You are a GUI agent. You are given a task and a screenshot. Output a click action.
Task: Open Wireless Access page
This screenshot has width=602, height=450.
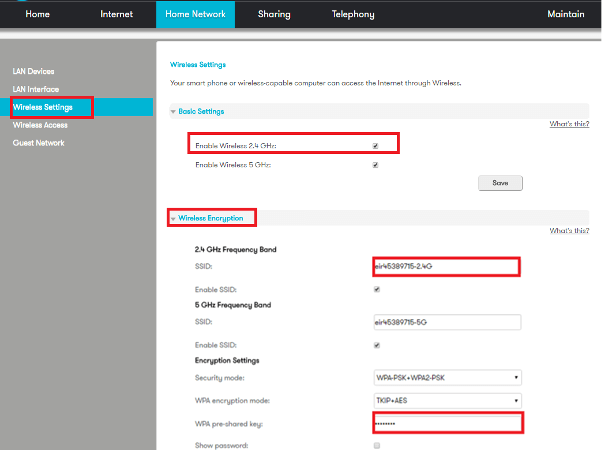(40, 125)
